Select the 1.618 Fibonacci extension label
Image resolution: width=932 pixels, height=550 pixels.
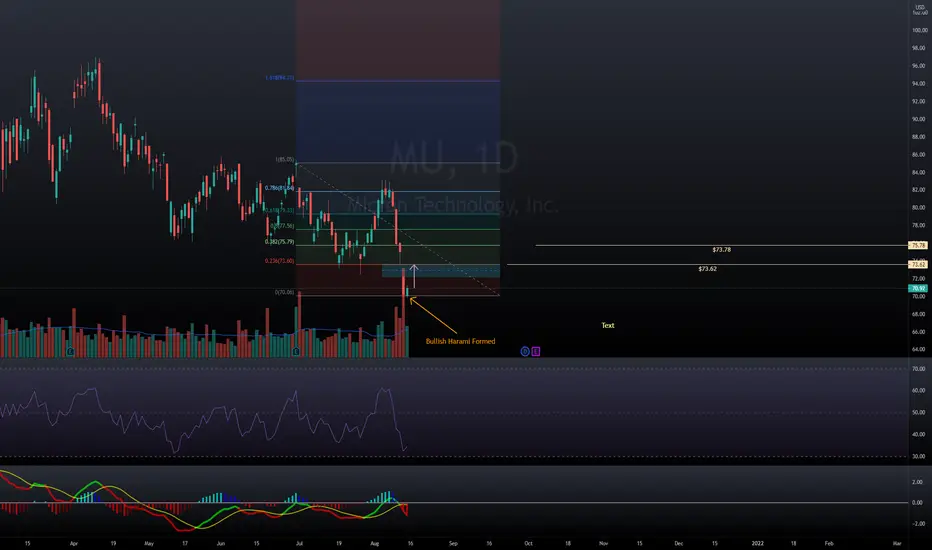(x=279, y=78)
